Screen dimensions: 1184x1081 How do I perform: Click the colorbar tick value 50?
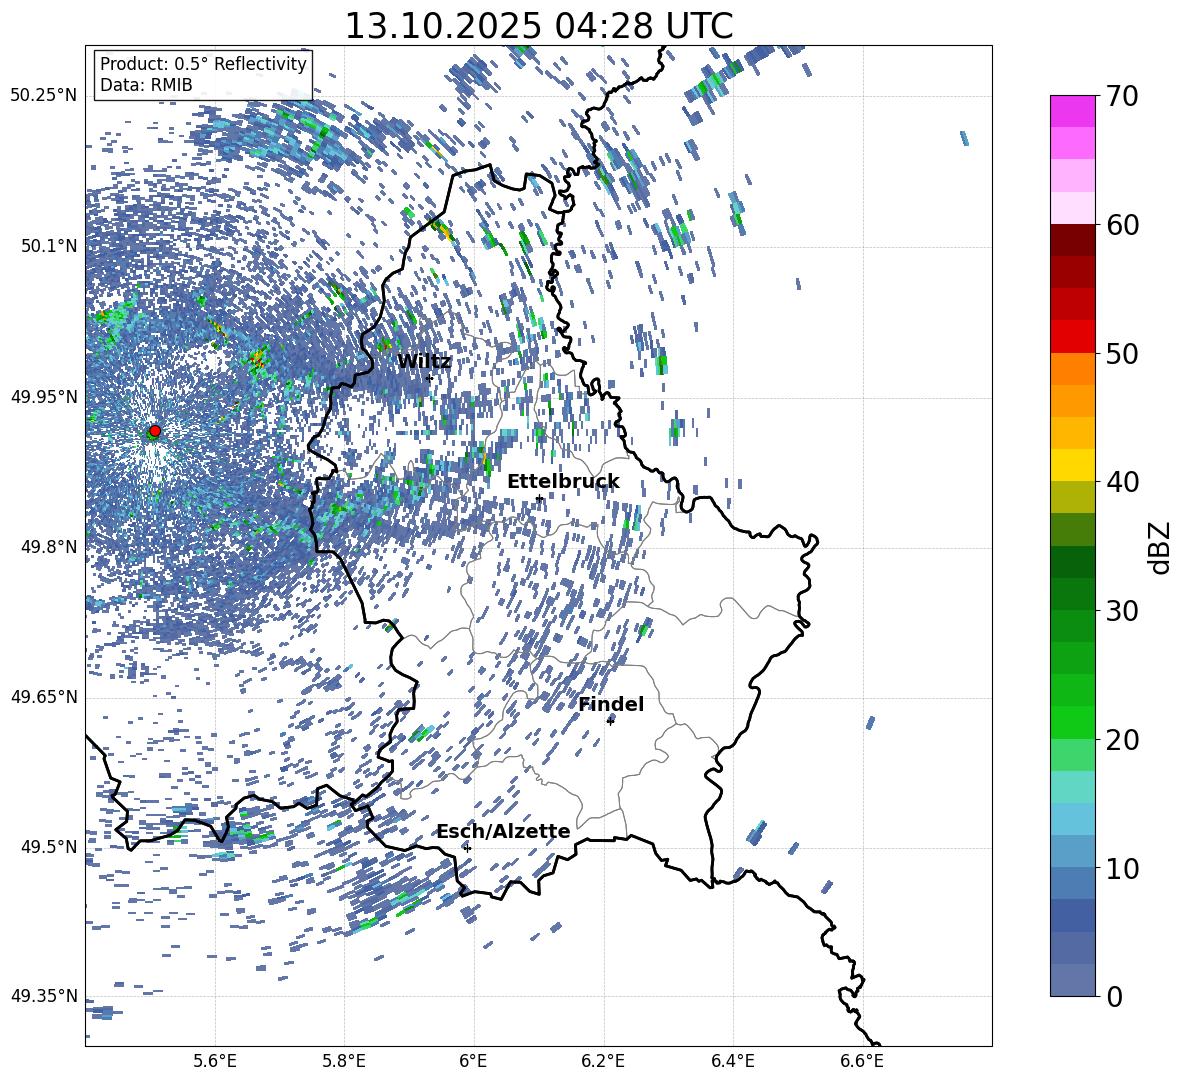[x=1123, y=353]
